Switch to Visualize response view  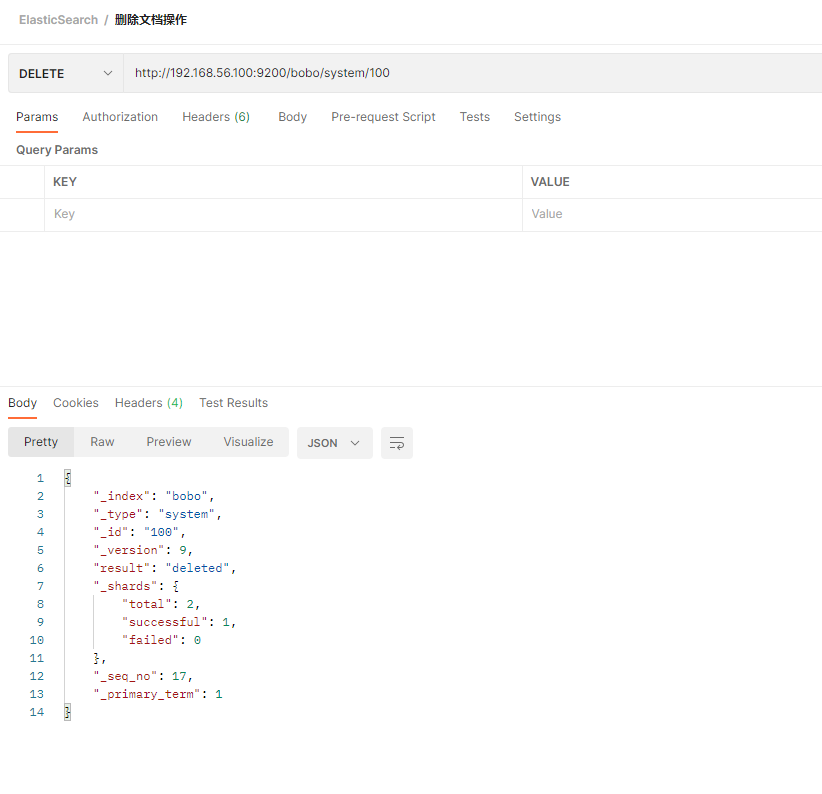pos(248,442)
